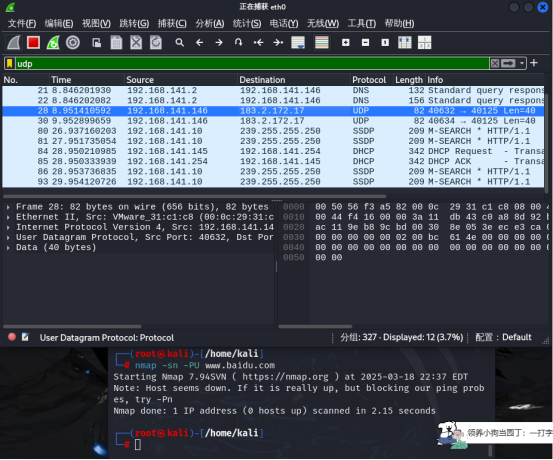
Task: Click the 配置: Default profile in status bar
Action: [x=503, y=337]
